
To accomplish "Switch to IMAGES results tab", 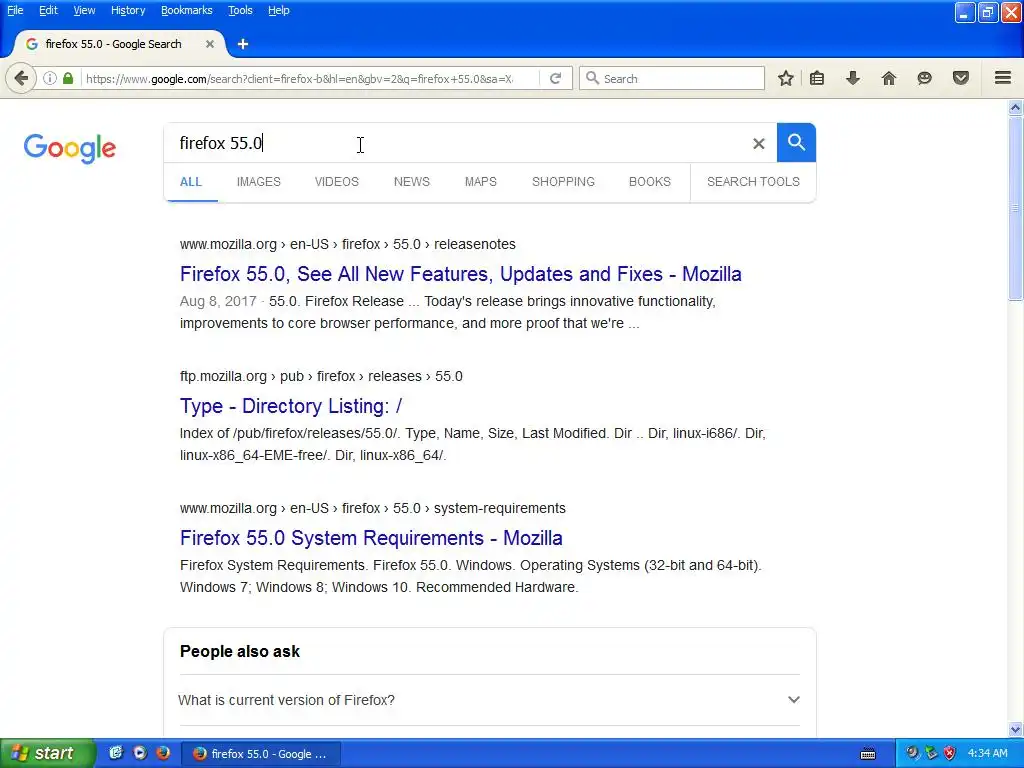I will [x=259, y=182].
